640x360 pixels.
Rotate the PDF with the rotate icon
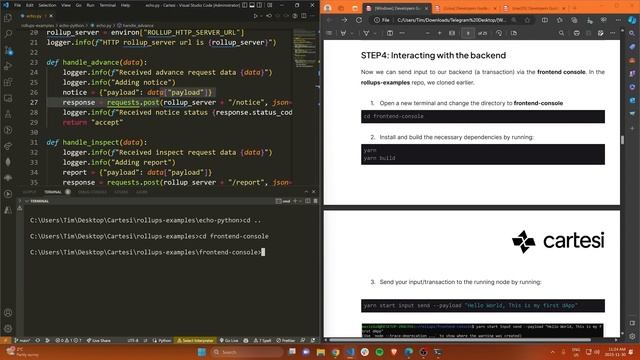click(x=499, y=33)
